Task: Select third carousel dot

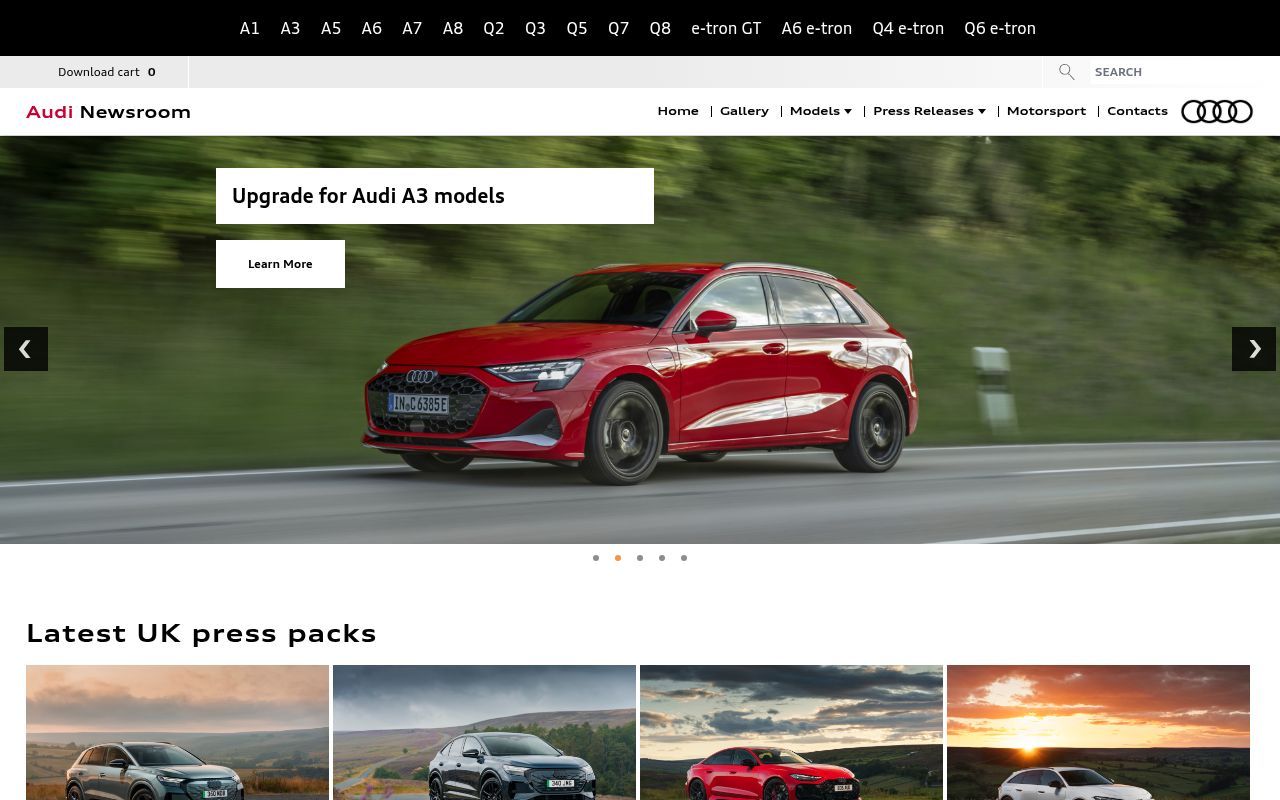Action: click(640, 558)
